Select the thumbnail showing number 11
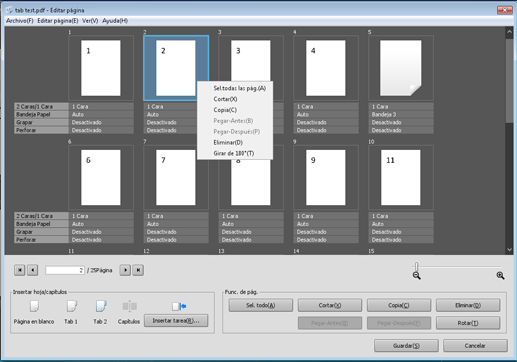This screenshot has width=517, height=362. [x=401, y=177]
